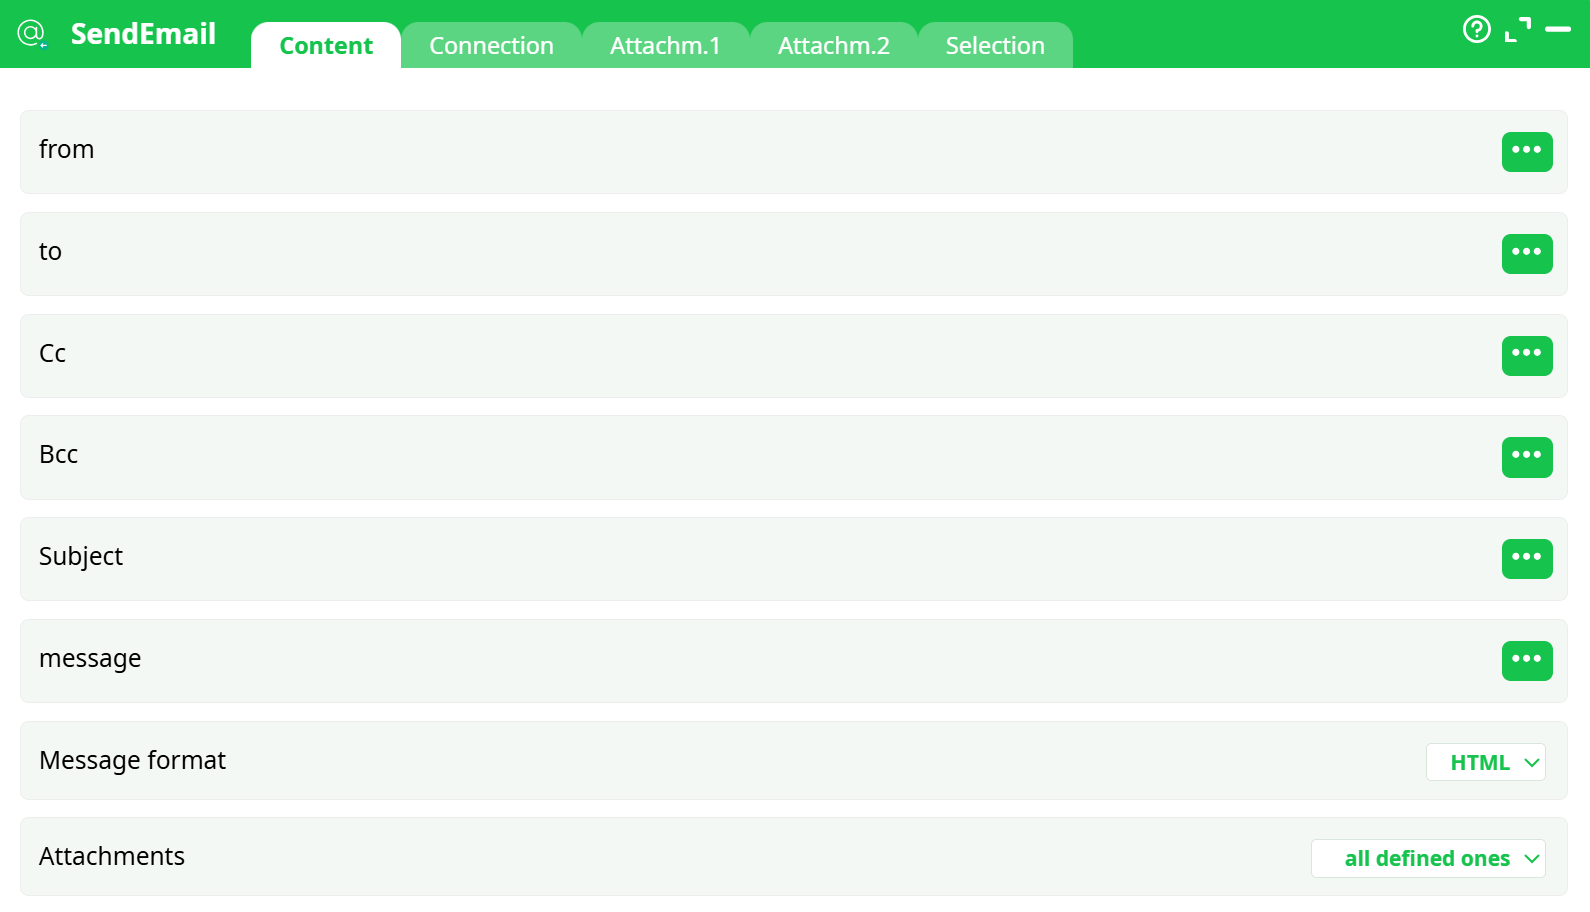Image resolution: width=1590 pixels, height=912 pixels.
Task: Minimize the SendEmail panel
Action: [x=1557, y=30]
